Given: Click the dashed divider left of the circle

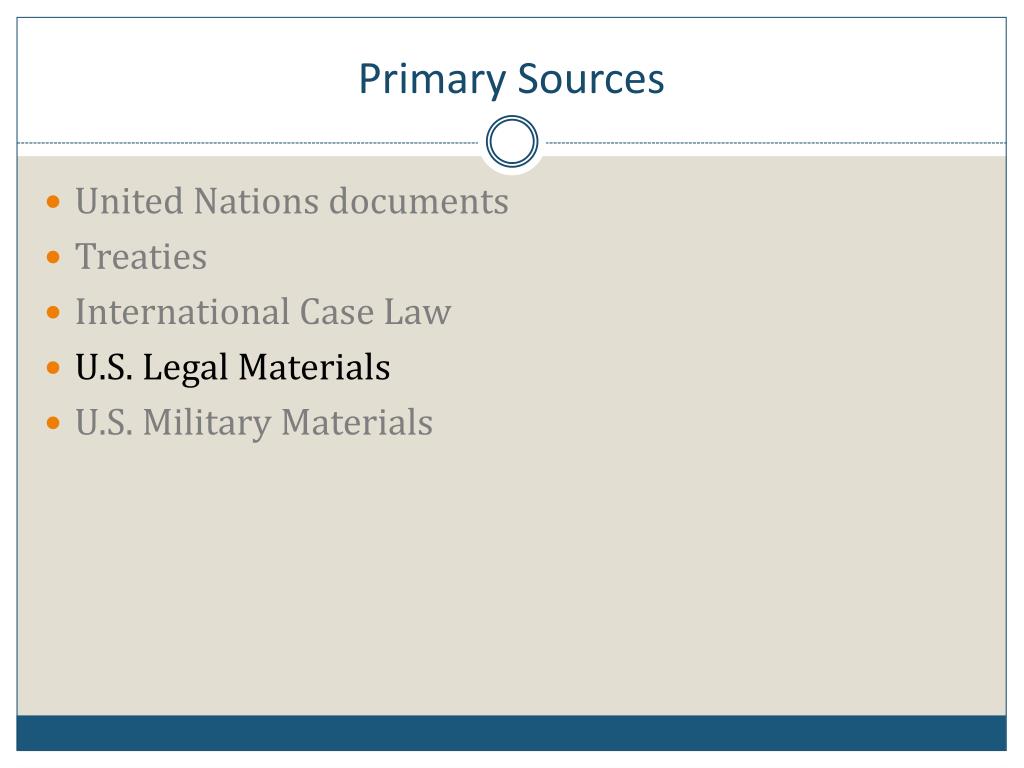Looking at the screenshot, I should point(250,143).
